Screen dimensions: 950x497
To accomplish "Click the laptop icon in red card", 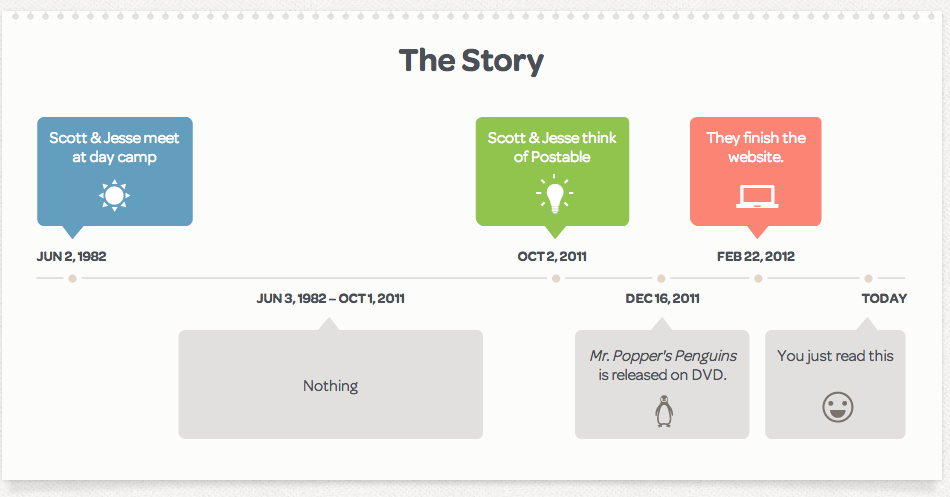I will point(756,195).
